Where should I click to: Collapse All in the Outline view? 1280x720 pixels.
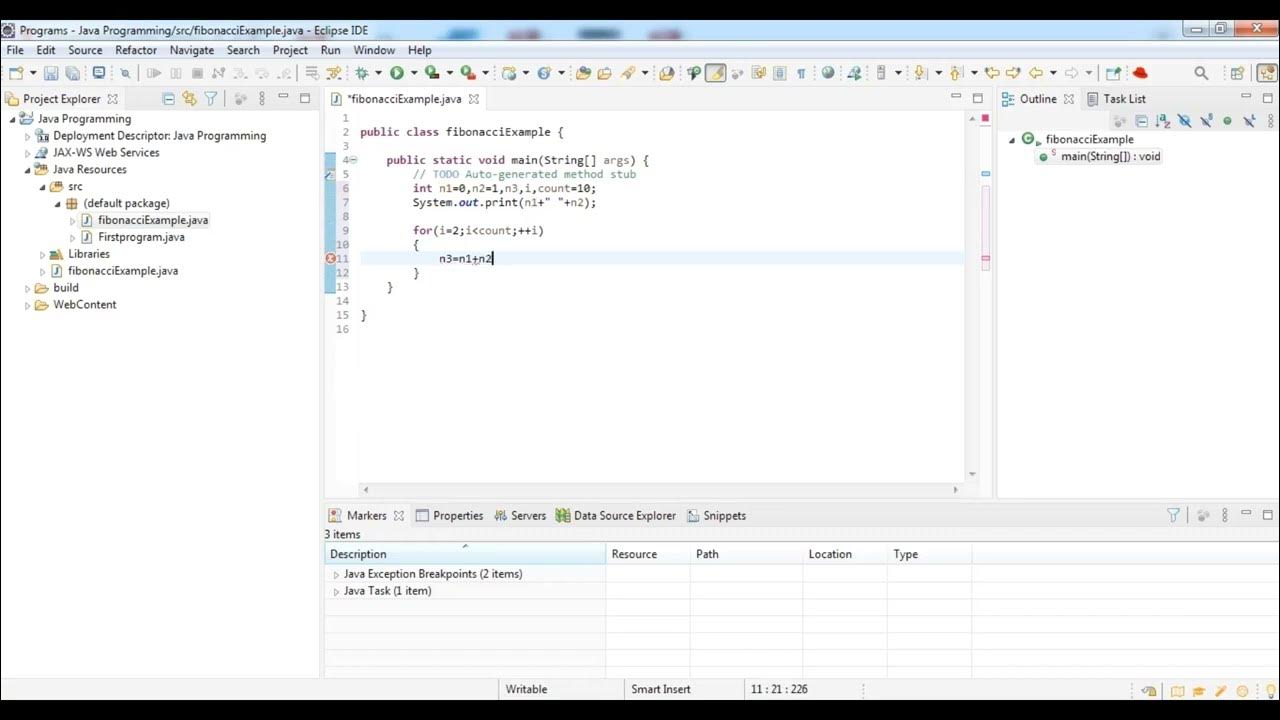(x=1141, y=121)
